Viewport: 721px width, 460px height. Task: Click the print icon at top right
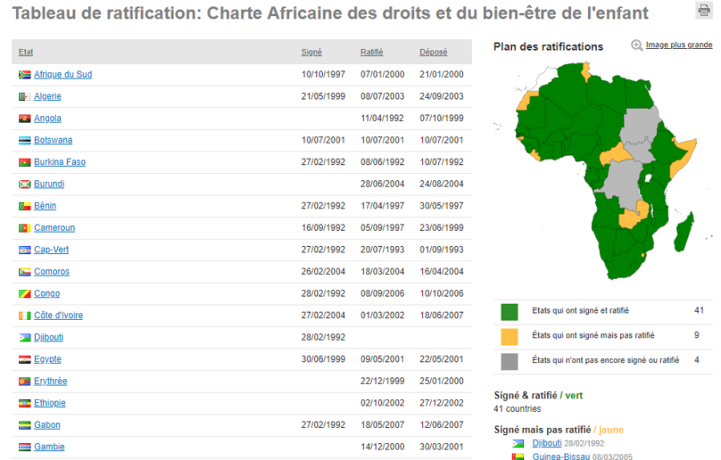704,10
